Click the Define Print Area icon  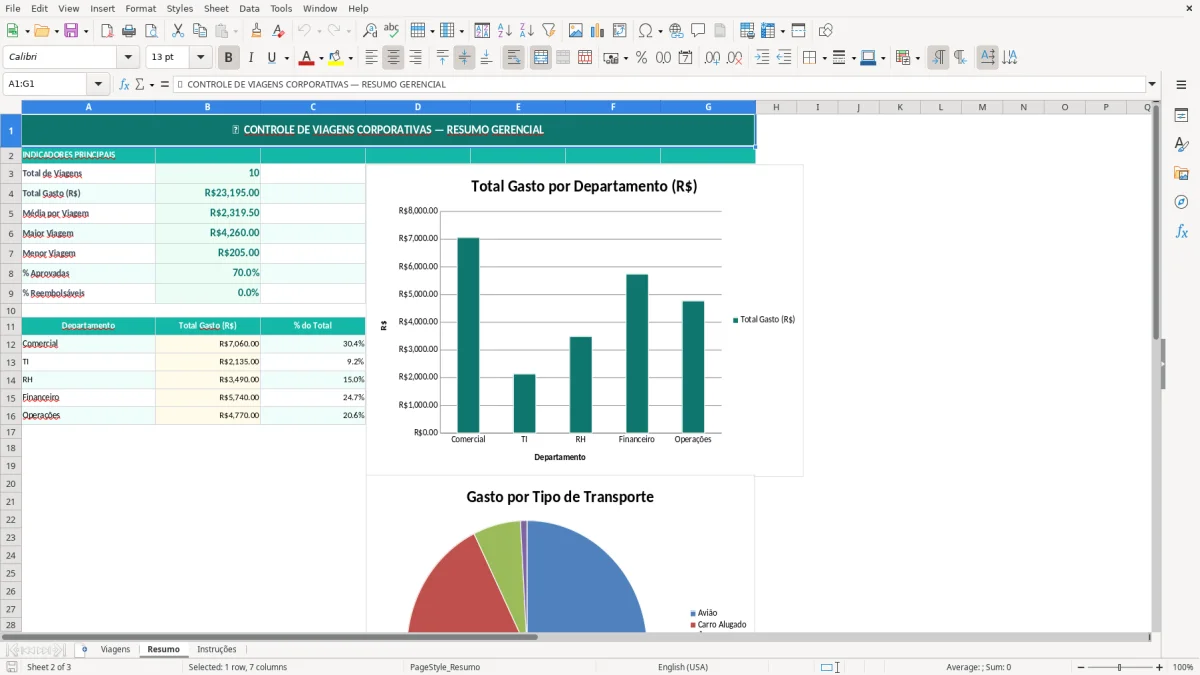tap(747, 31)
